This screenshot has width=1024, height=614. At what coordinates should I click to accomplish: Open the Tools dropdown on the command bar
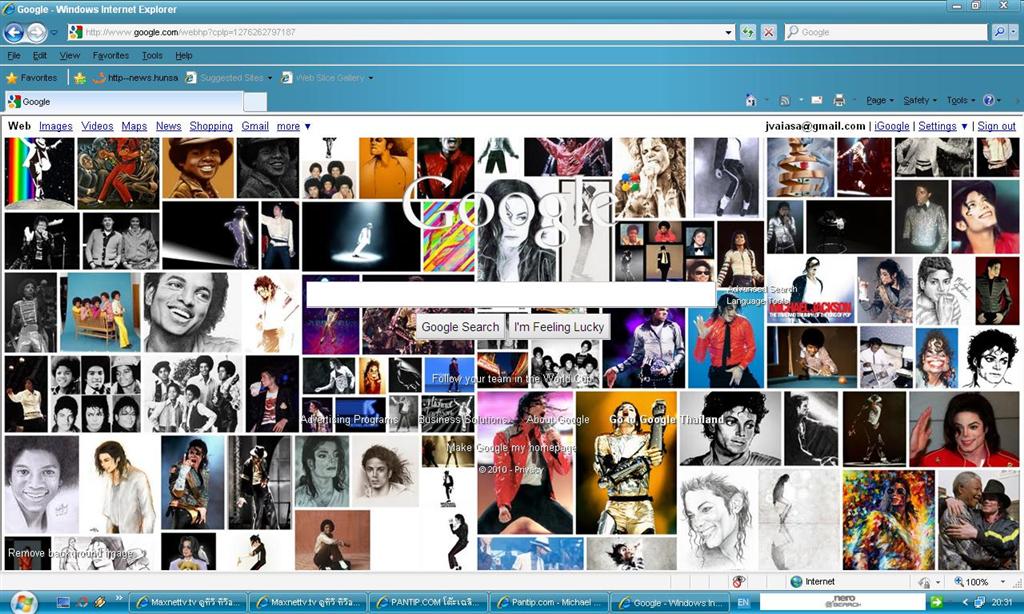coord(960,100)
